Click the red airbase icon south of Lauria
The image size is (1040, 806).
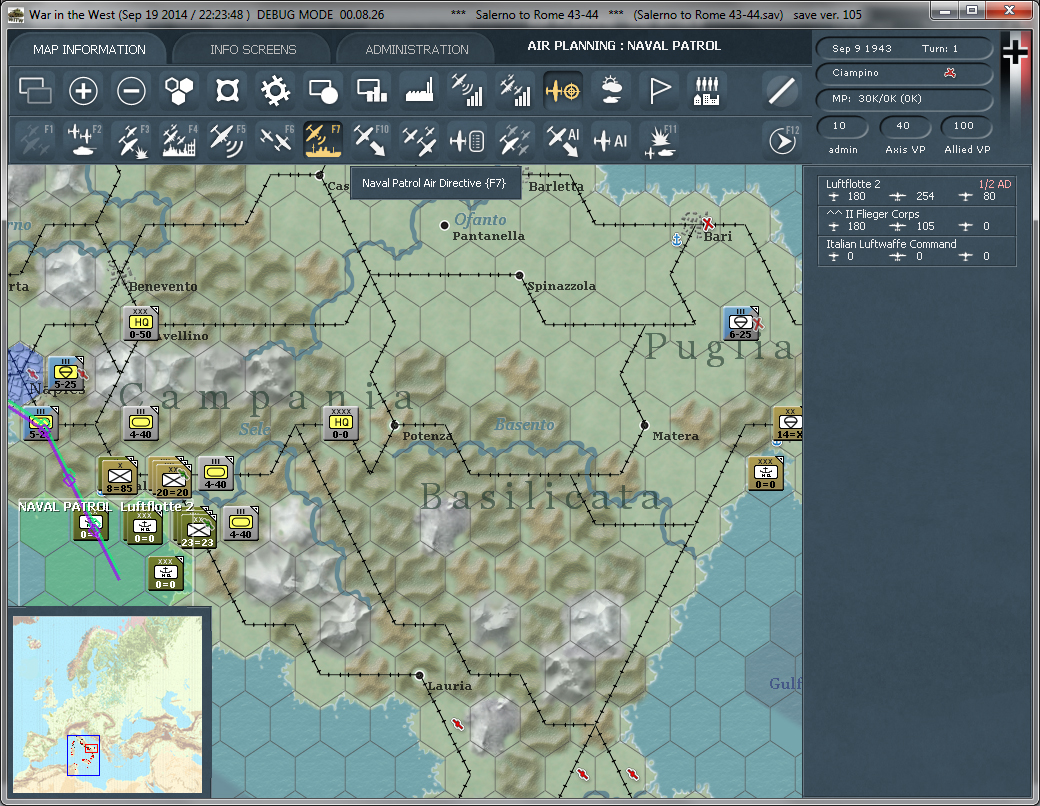tap(457, 724)
